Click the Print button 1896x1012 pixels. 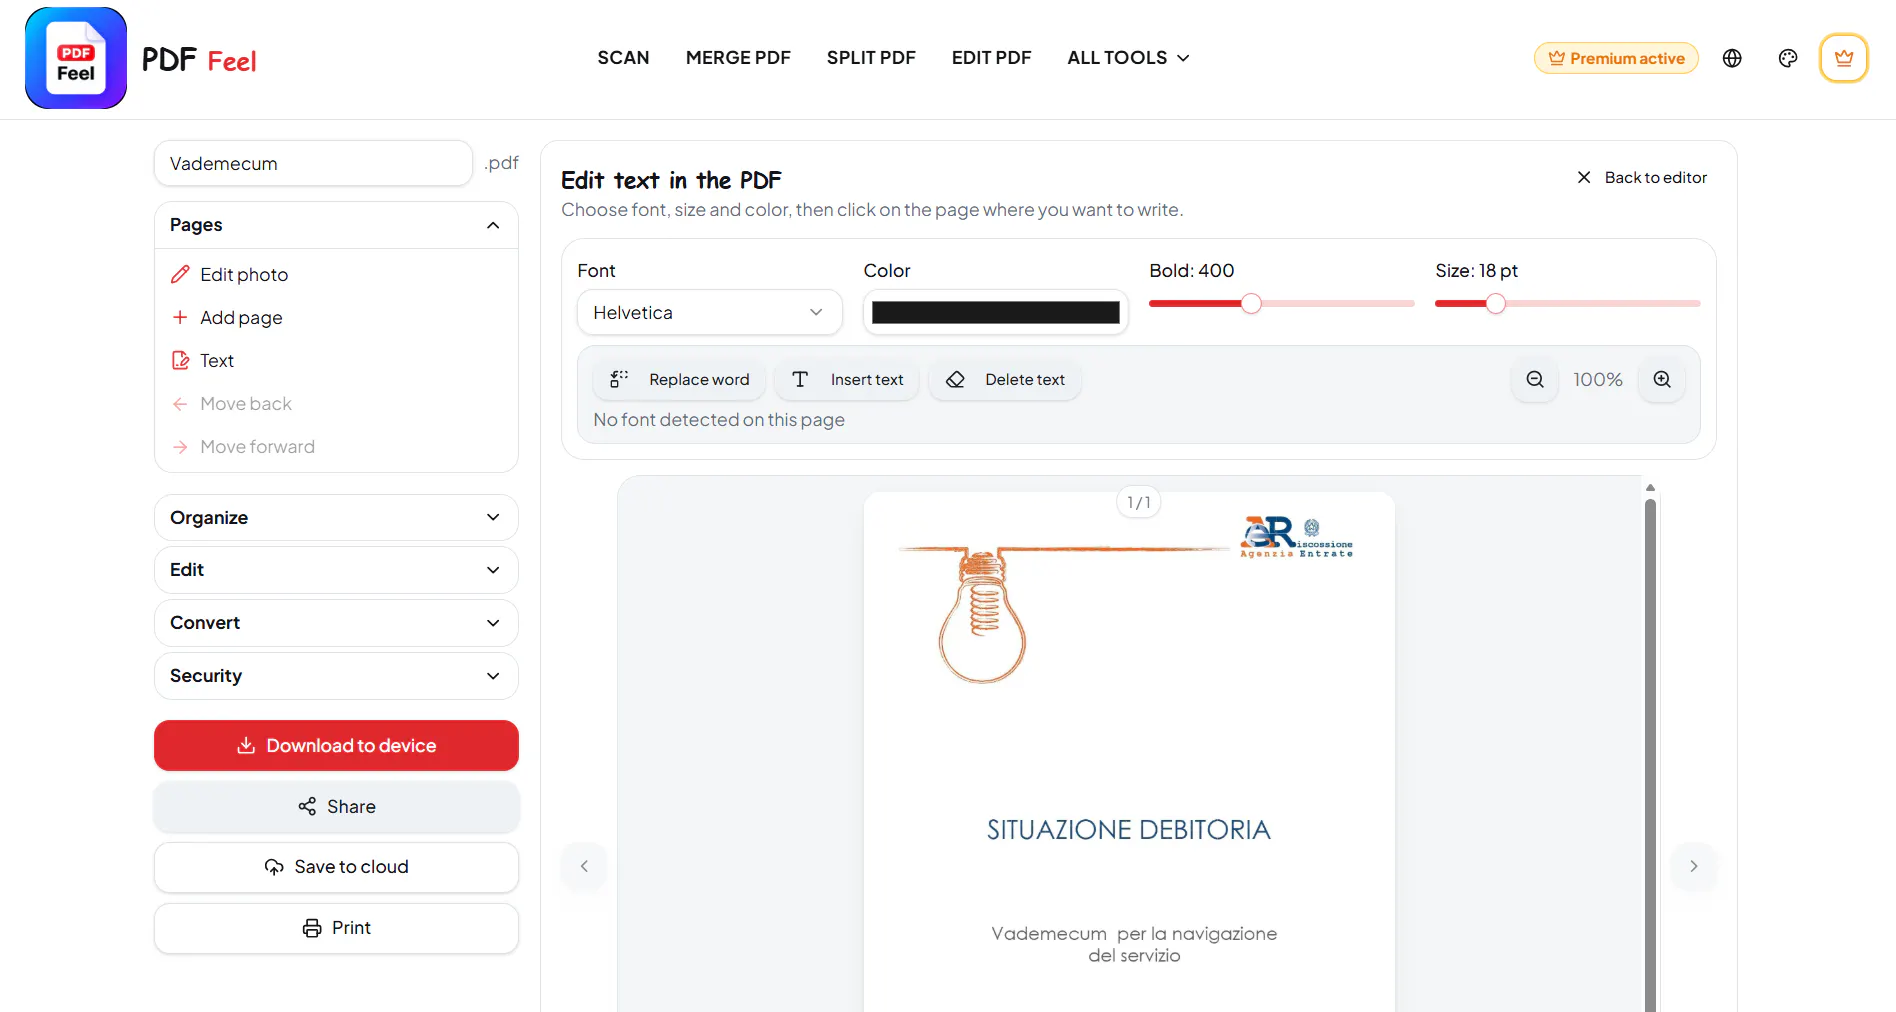[336, 928]
